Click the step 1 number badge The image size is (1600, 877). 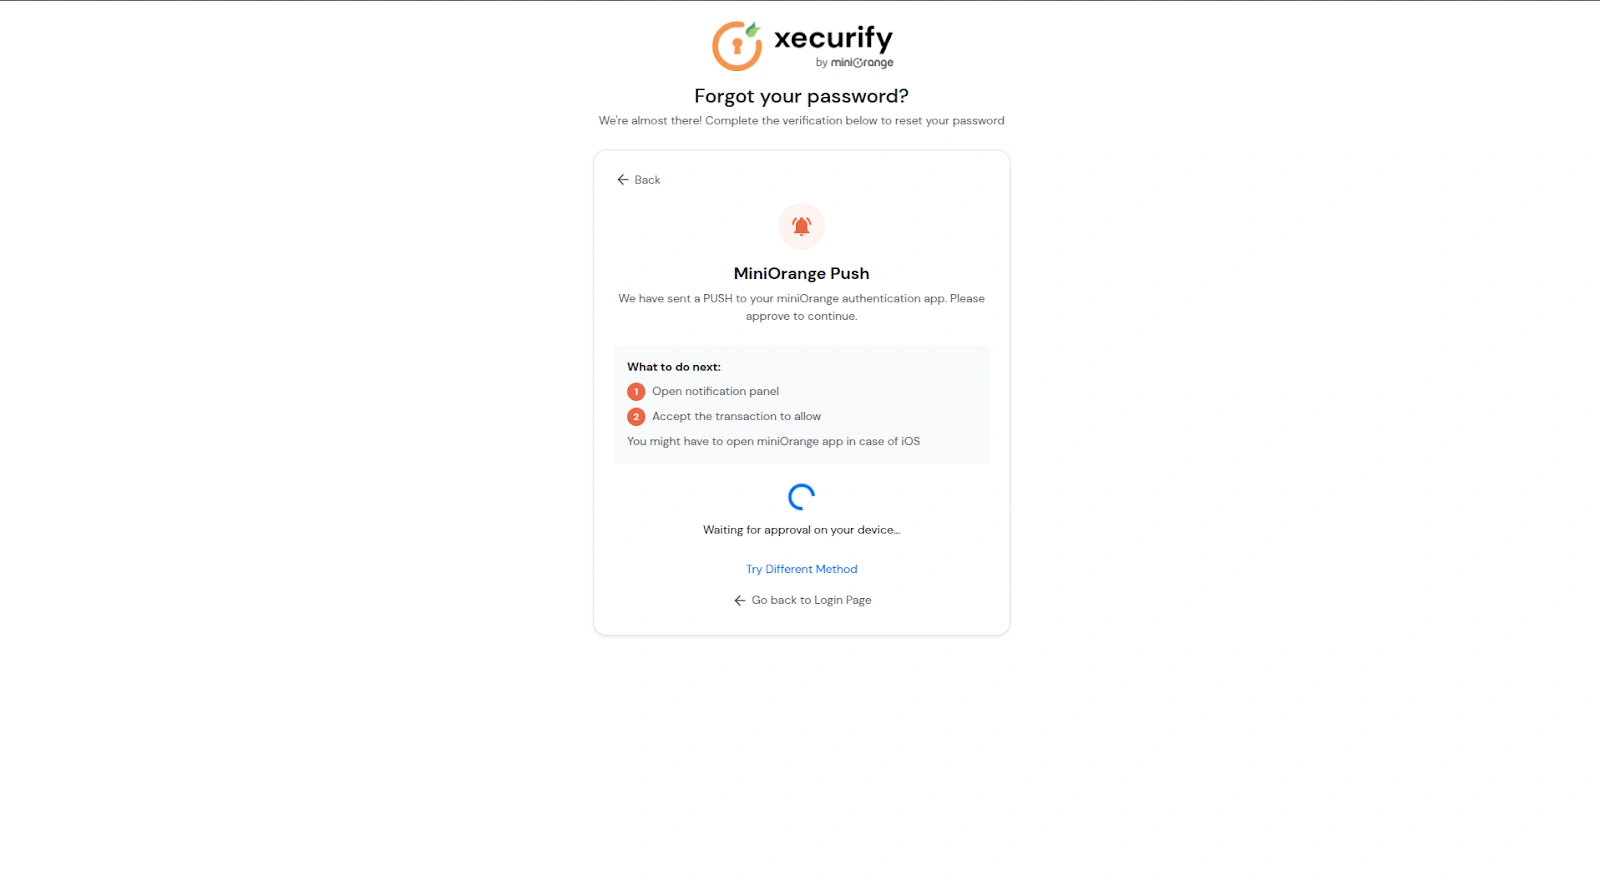pos(636,392)
